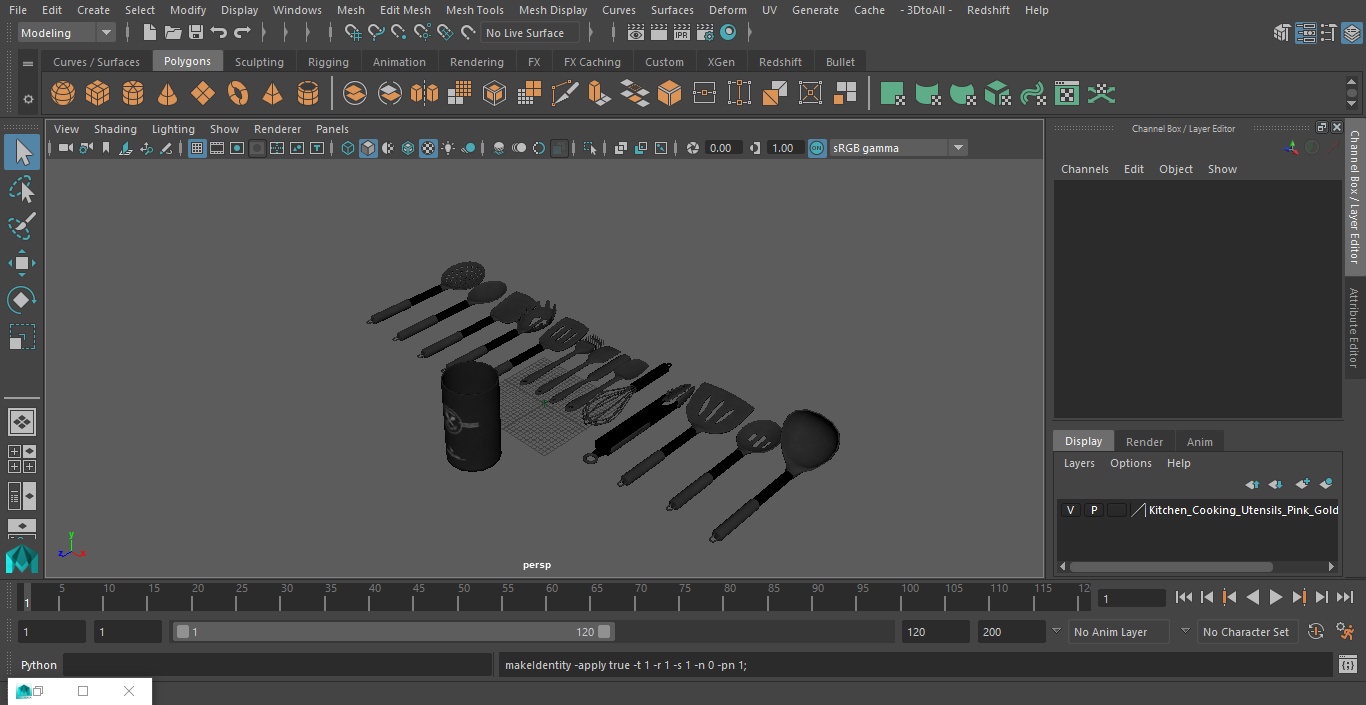The image size is (1366, 705).
Task: Switch to the Sculpting shelf tab
Action: [259, 62]
